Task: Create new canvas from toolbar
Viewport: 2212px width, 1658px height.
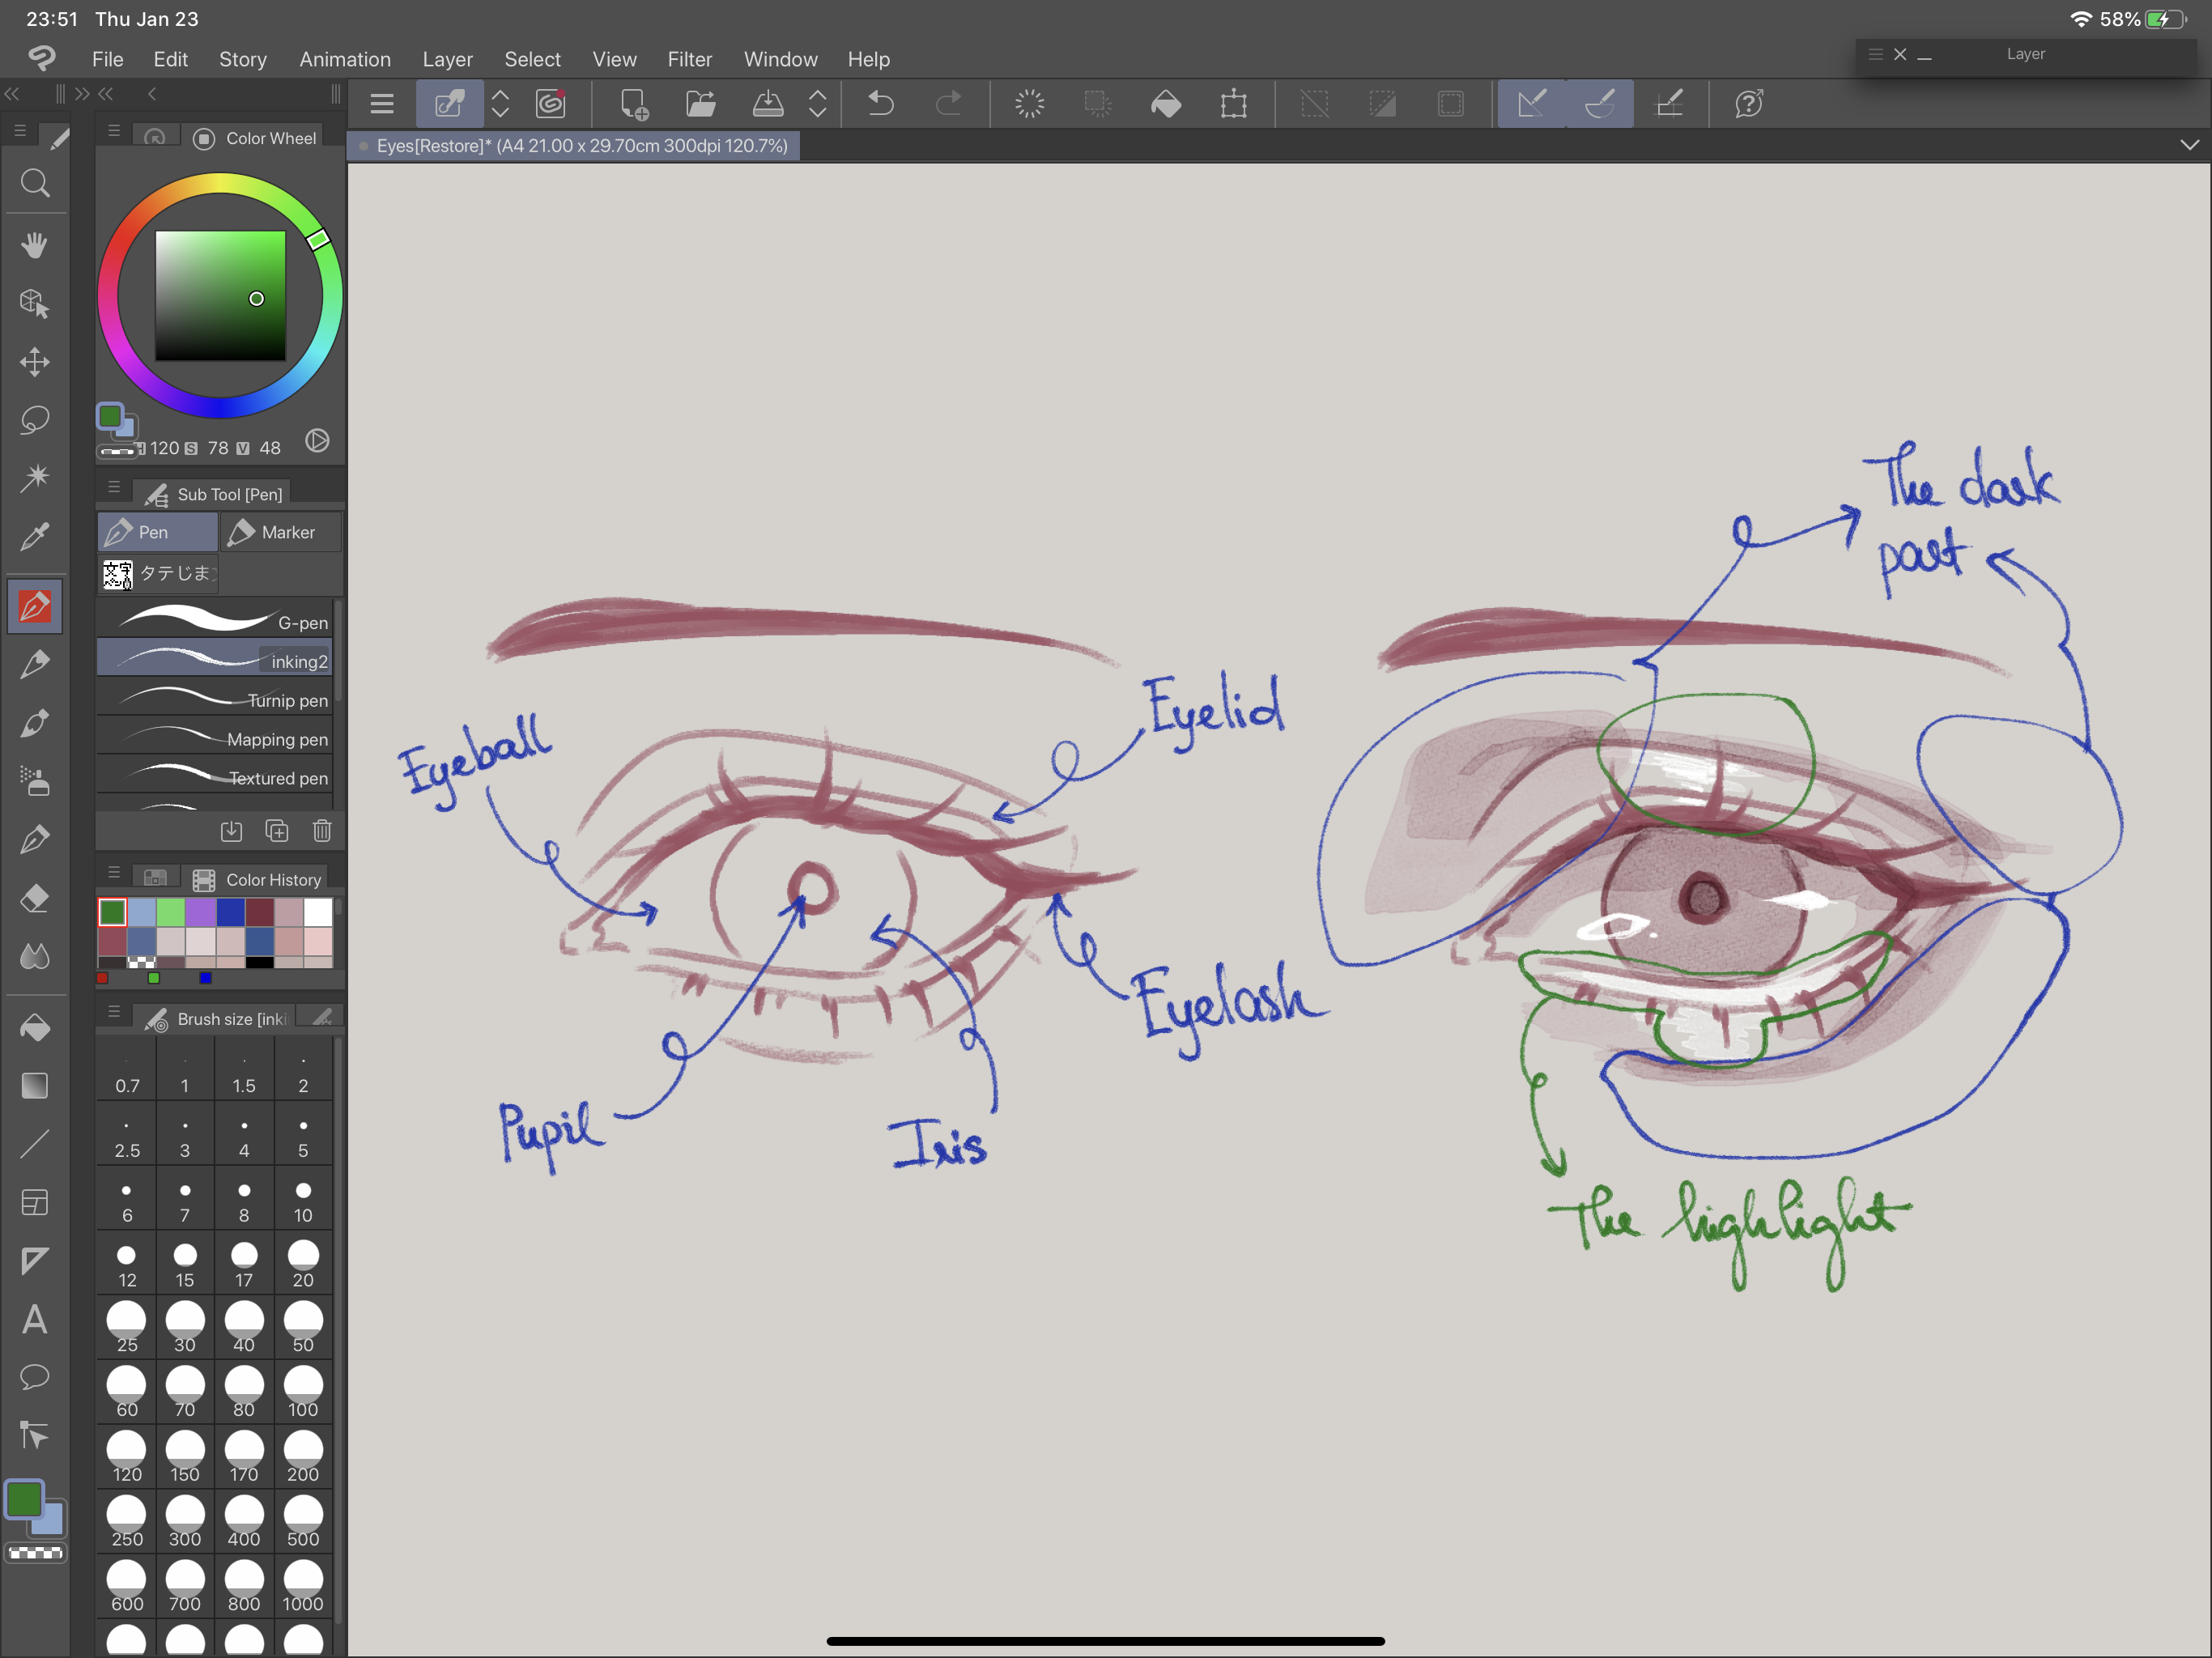Action: point(634,104)
